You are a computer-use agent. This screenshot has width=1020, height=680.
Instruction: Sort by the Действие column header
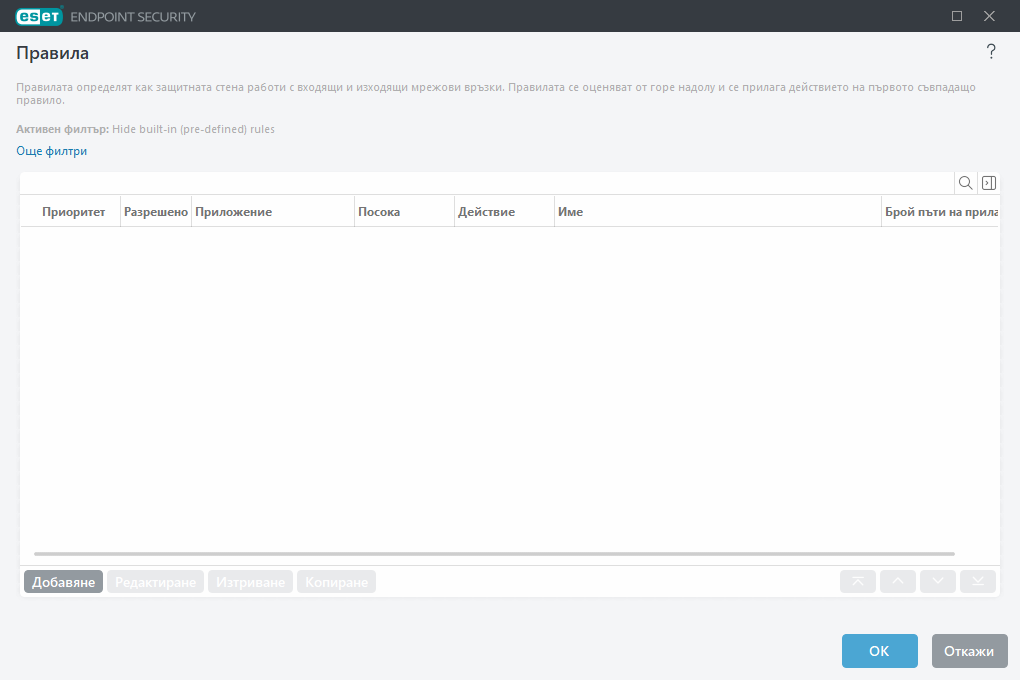(486, 212)
